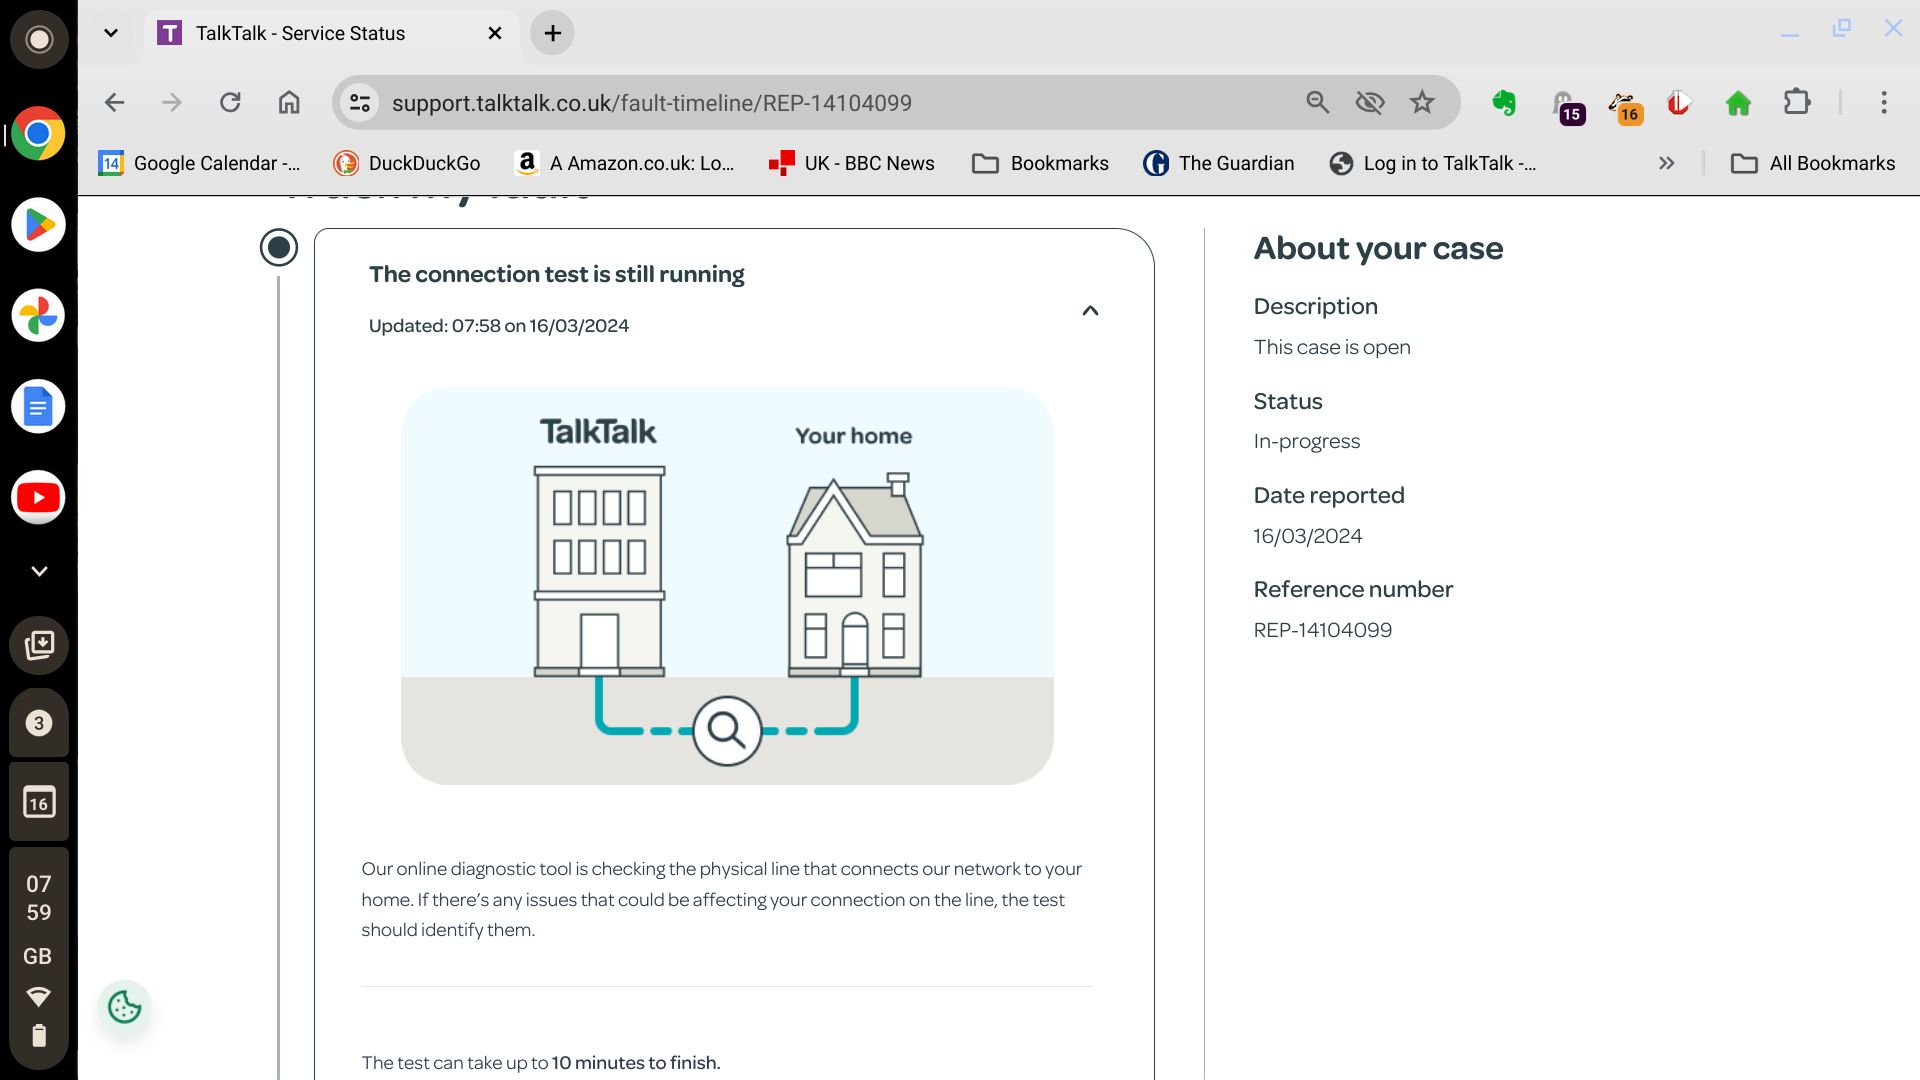The height and width of the screenshot is (1080, 1920).
Task: Toggle the hidden-password eye icon
Action: coord(1370,102)
